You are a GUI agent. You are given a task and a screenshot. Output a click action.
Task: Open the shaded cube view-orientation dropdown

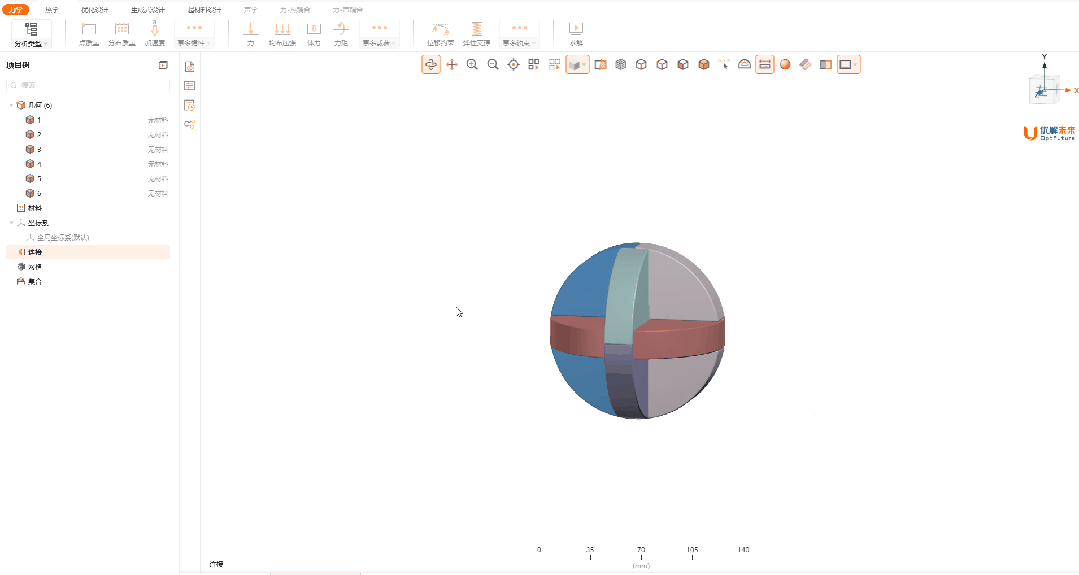pyautogui.click(x=577, y=65)
